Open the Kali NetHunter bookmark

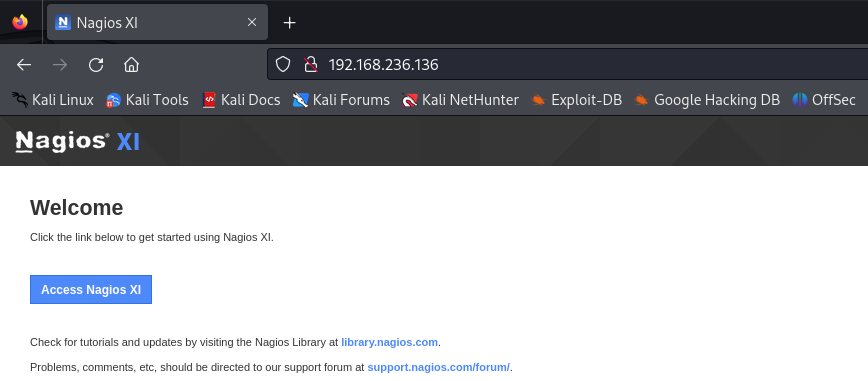pos(461,100)
